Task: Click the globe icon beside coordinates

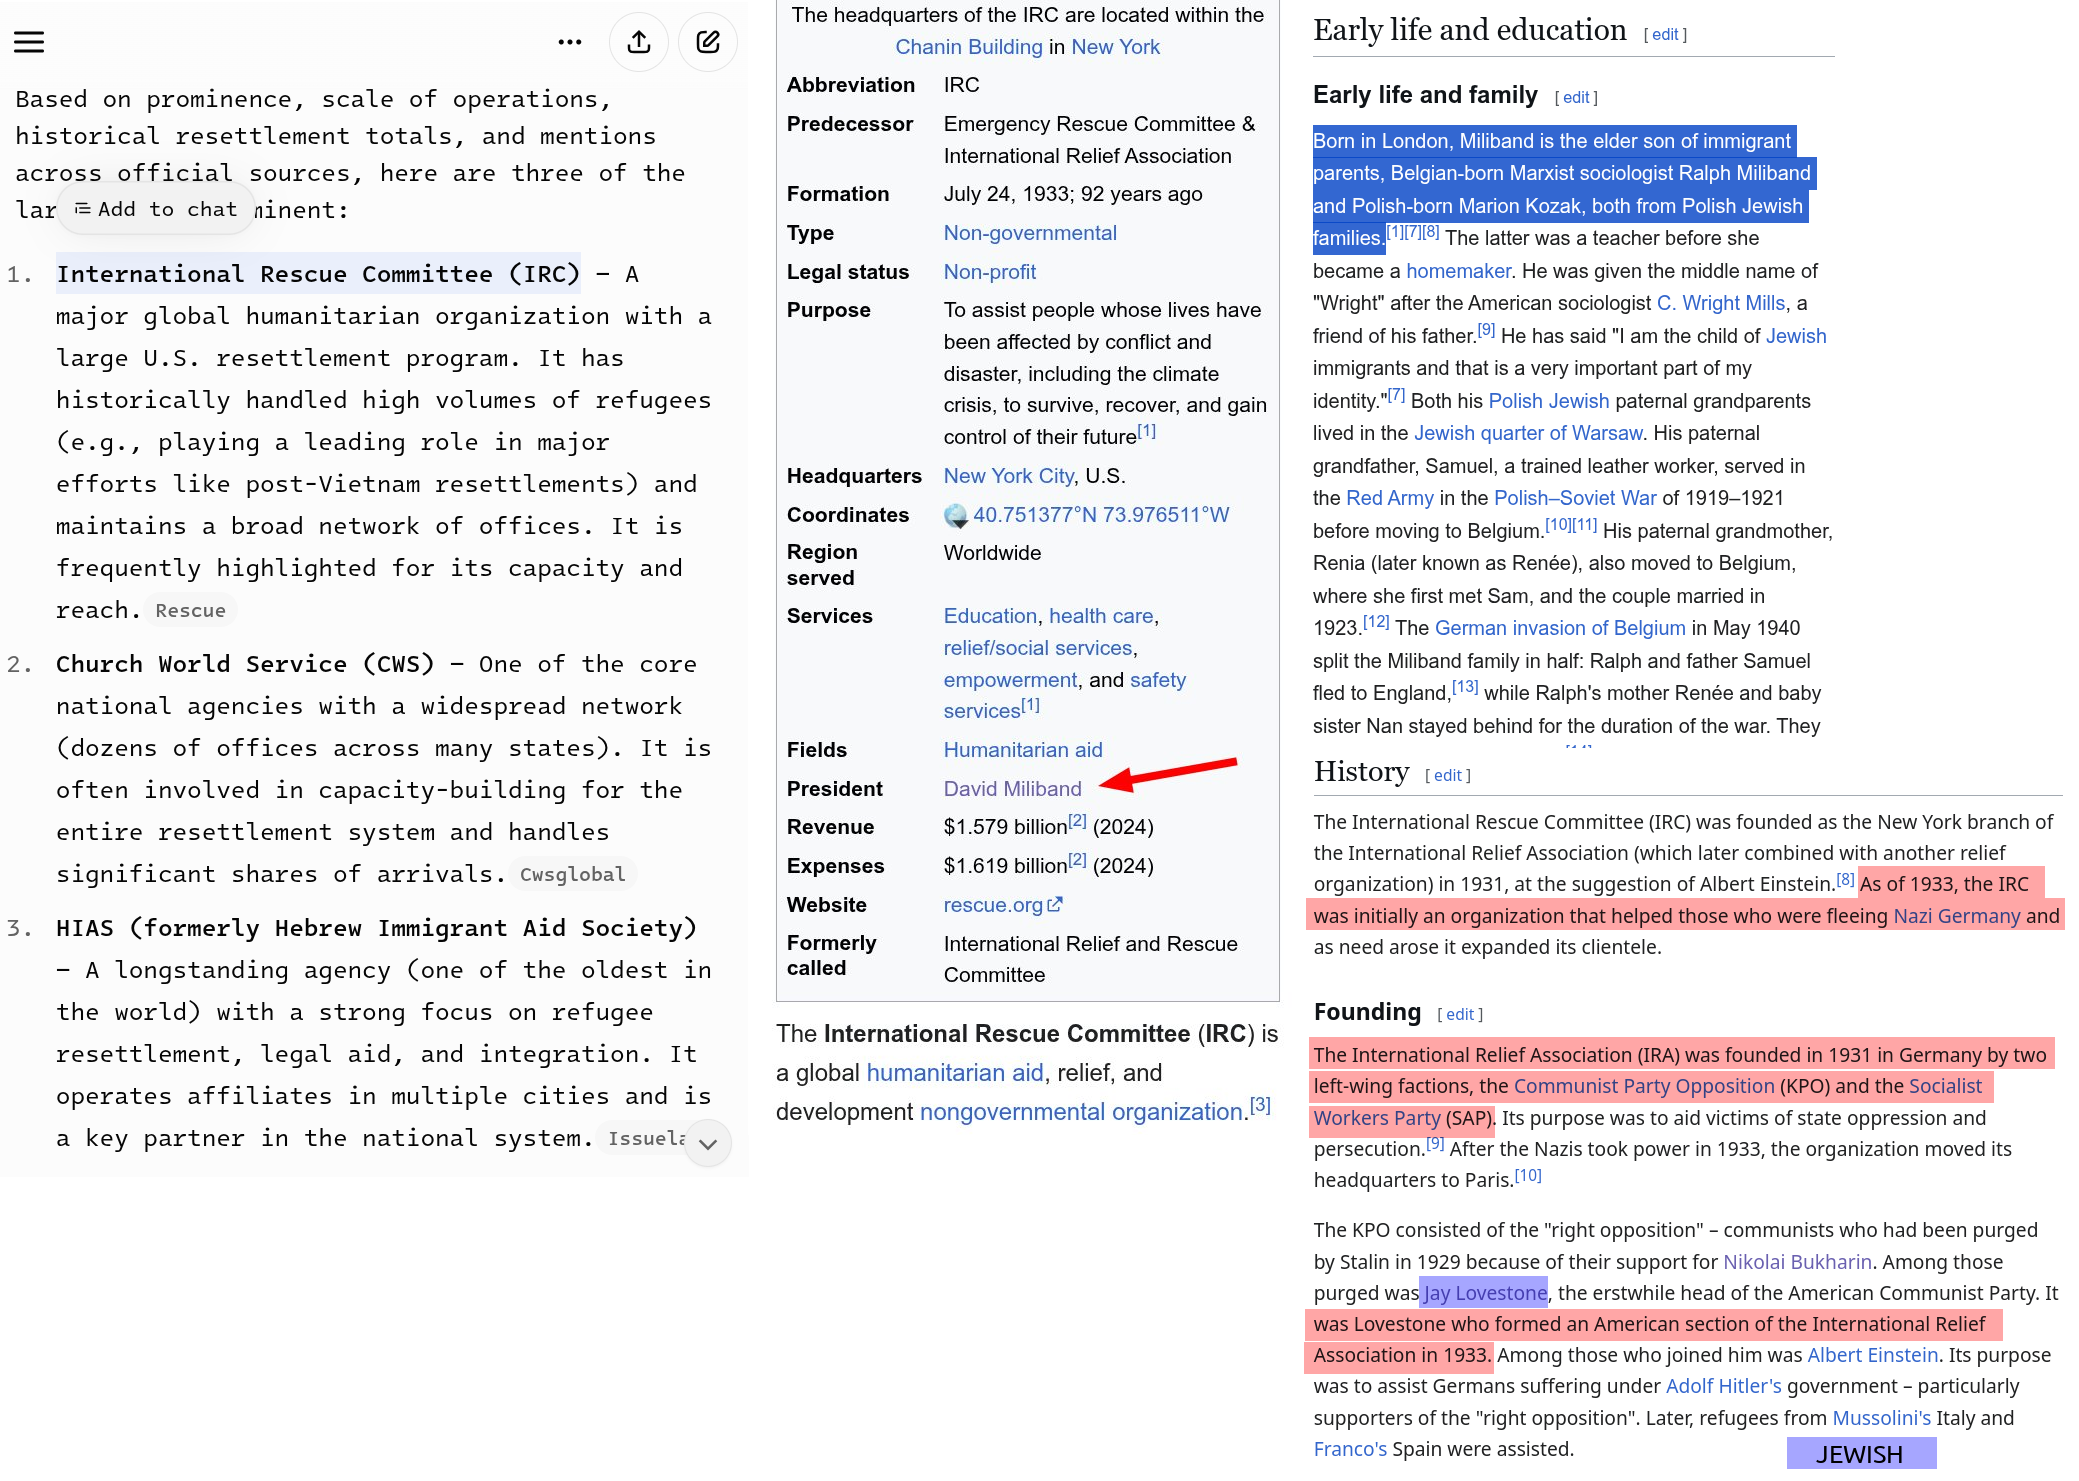Action: pyautogui.click(x=956, y=515)
